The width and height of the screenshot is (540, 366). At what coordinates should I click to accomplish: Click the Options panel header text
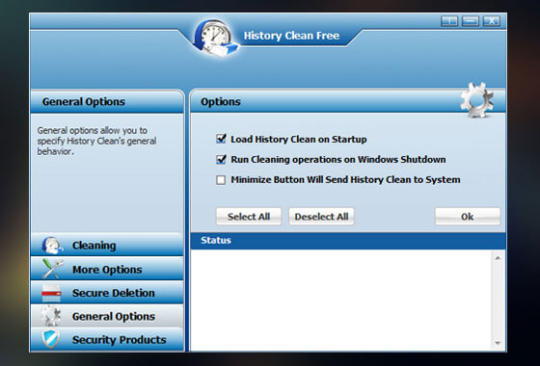(220, 102)
